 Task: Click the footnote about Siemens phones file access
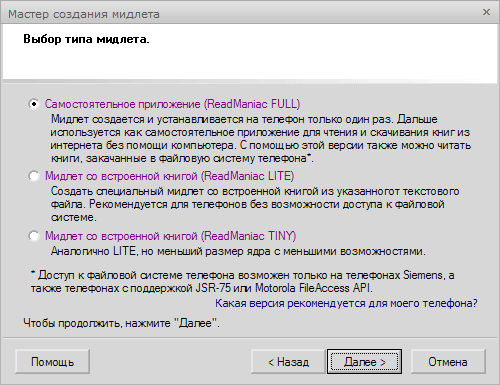[x=242, y=282]
